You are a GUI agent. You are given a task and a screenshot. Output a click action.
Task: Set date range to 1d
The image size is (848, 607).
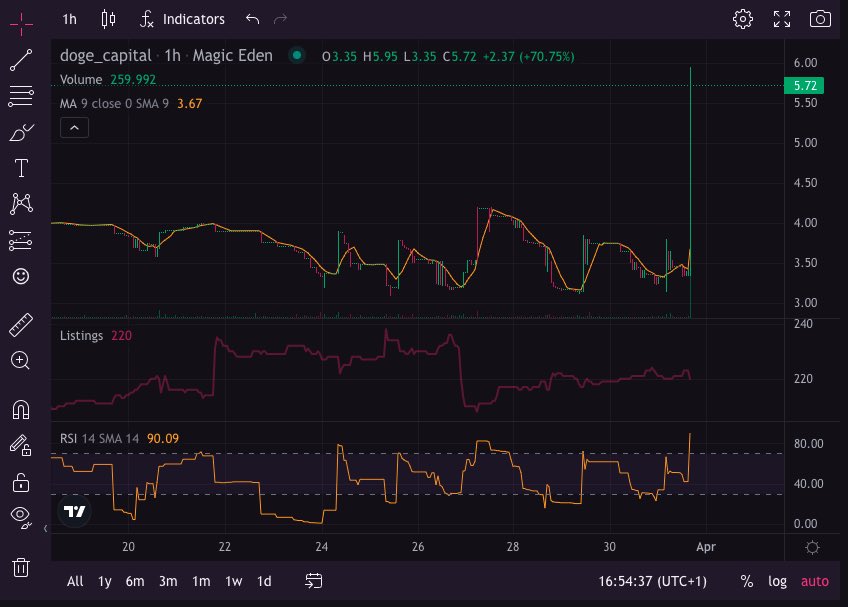pyautogui.click(x=264, y=582)
